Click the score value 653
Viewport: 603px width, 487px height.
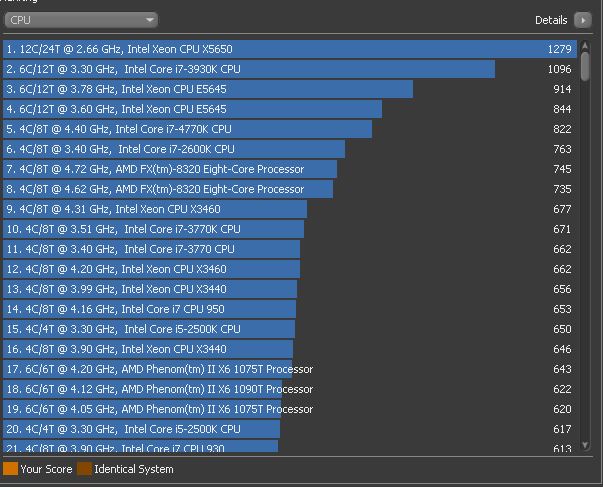tap(562, 309)
